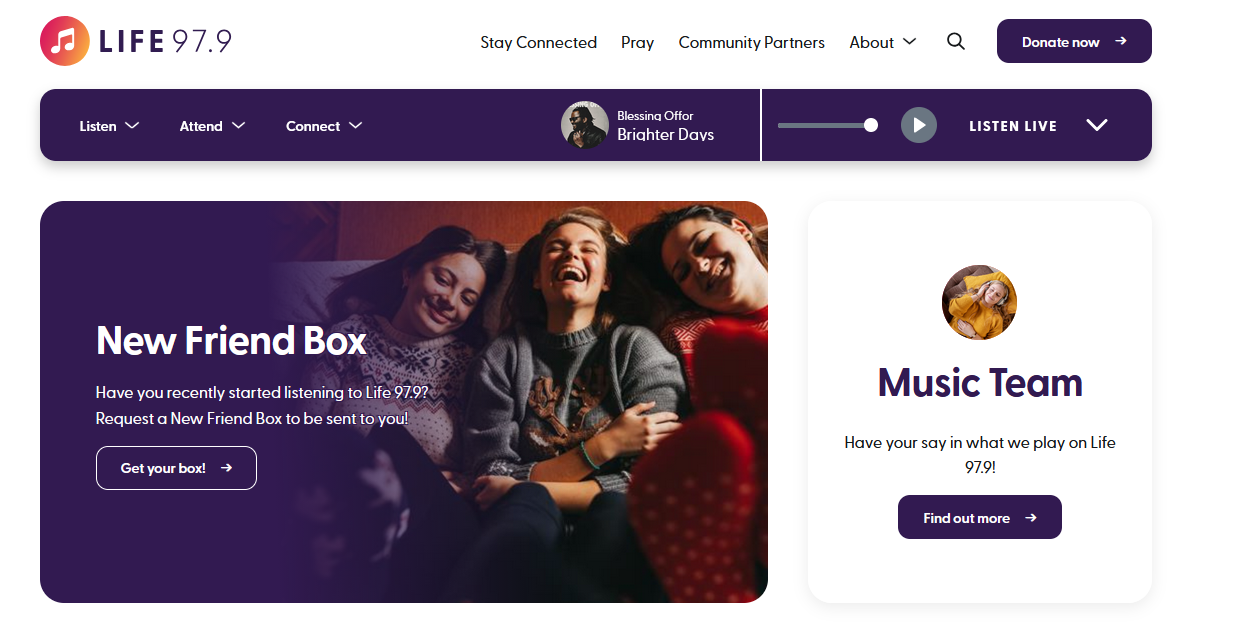Click the Music Team avatar image
1256x630 pixels.
[x=979, y=302]
